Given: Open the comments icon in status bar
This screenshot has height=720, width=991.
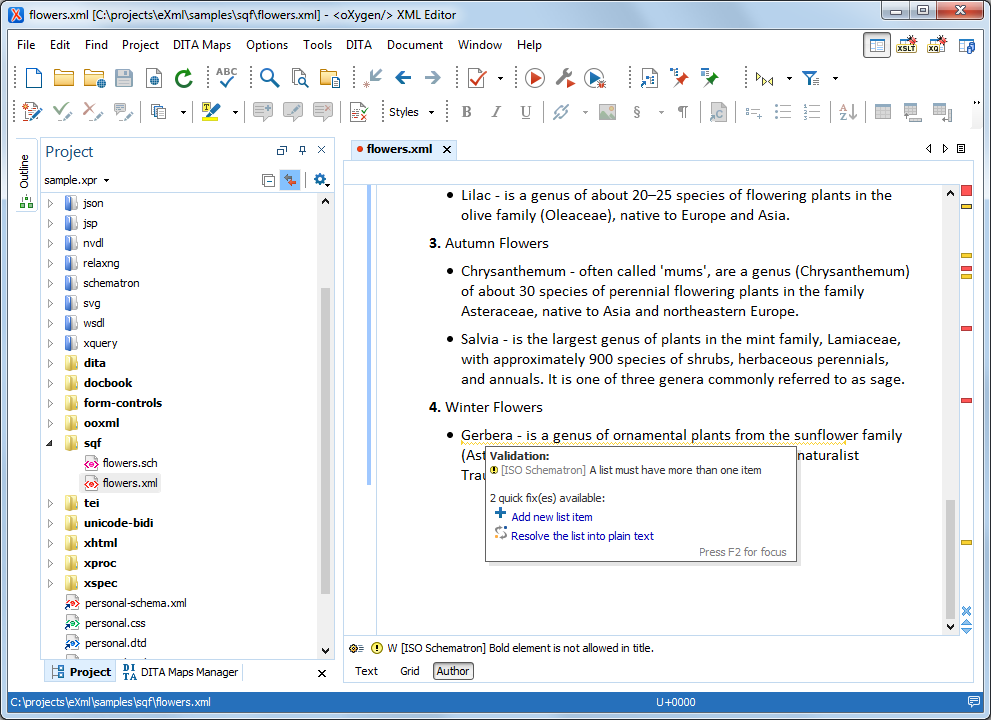Looking at the screenshot, I should pyautogui.click(x=974, y=702).
